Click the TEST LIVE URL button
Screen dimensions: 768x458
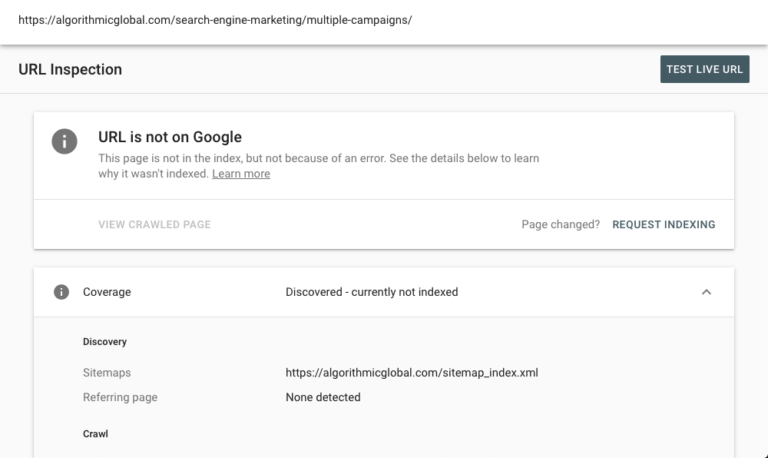pos(704,69)
